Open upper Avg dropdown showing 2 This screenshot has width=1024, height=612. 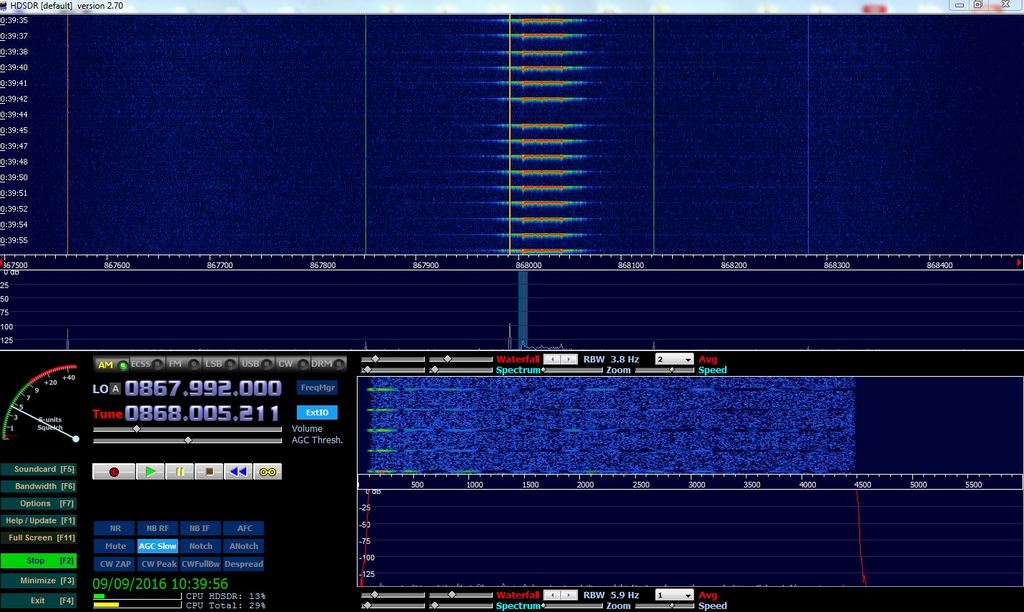point(672,359)
